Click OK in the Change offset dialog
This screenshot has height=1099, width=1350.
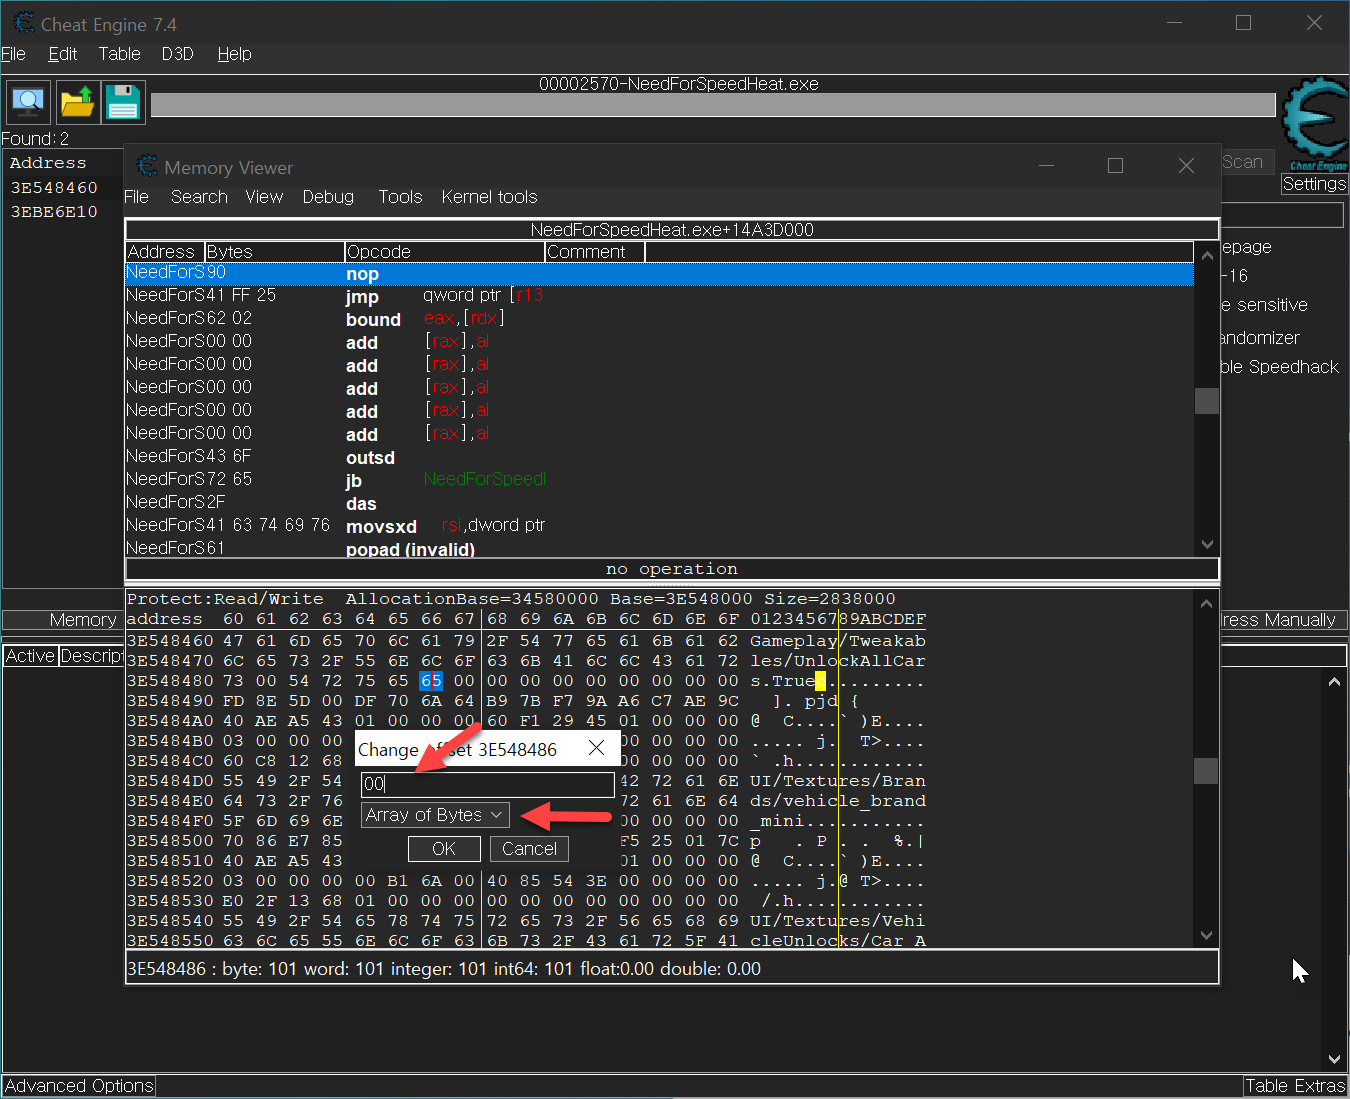(444, 849)
